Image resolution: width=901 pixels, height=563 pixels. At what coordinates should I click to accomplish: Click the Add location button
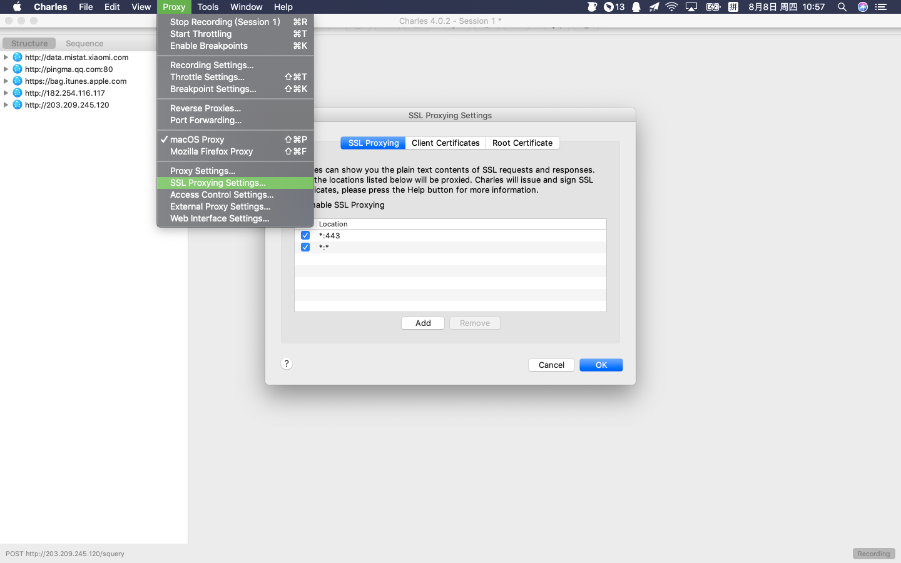(423, 323)
